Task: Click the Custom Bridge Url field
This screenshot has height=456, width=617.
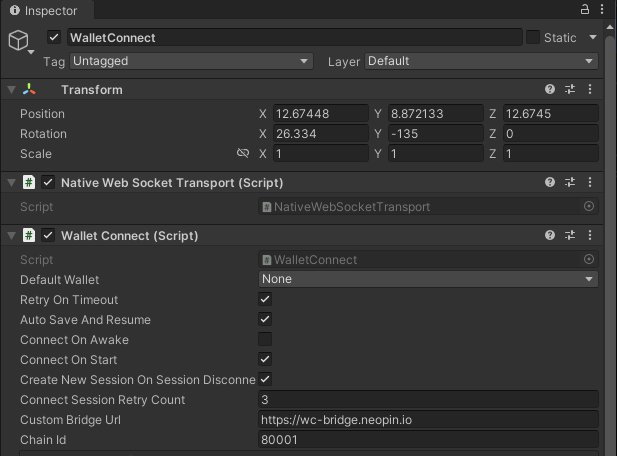Action: 428,420
